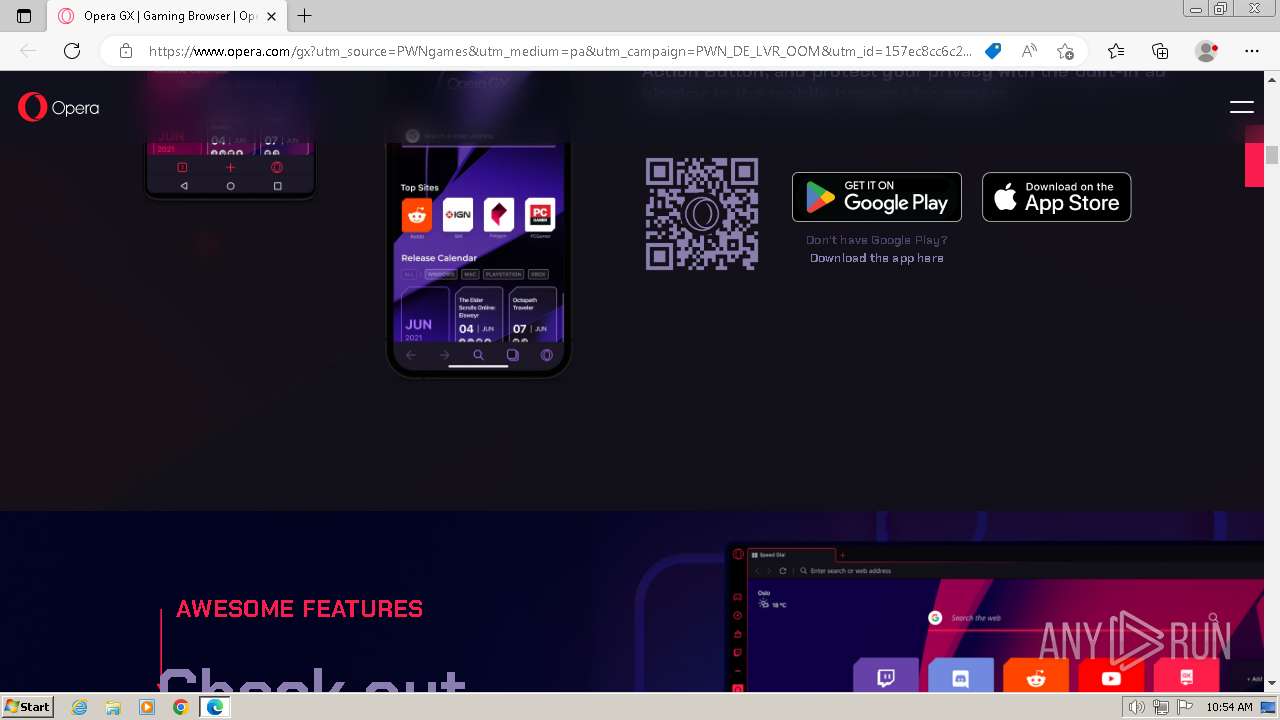Open the Windows Start menu
The width and height of the screenshot is (1280, 720).
click(x=28, y=707)
